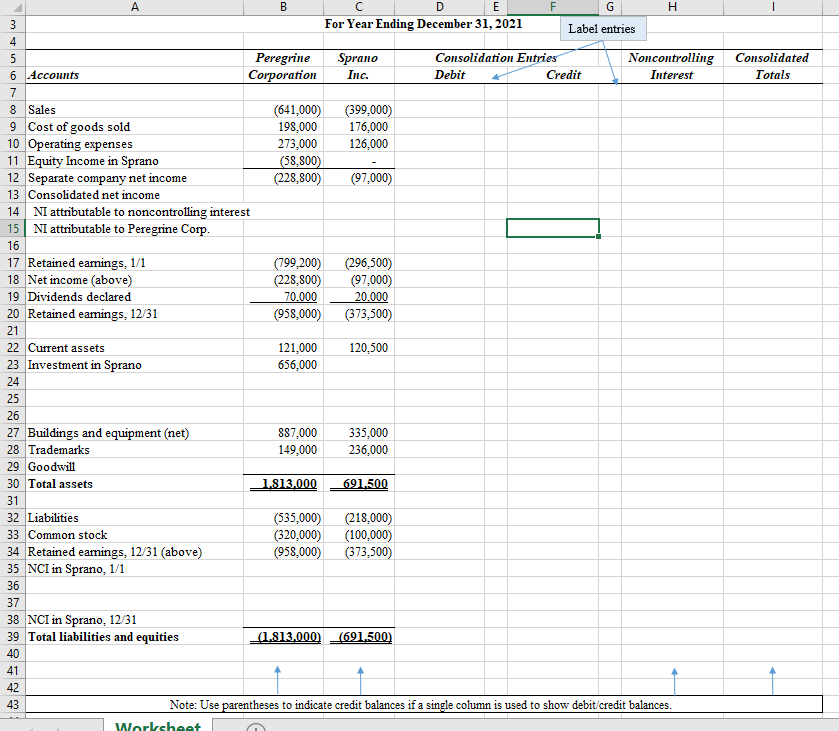Click the Label entries callout box
The height and width of the screenshot is (731, 839).
pyautogui.click(x=603, y=28)
